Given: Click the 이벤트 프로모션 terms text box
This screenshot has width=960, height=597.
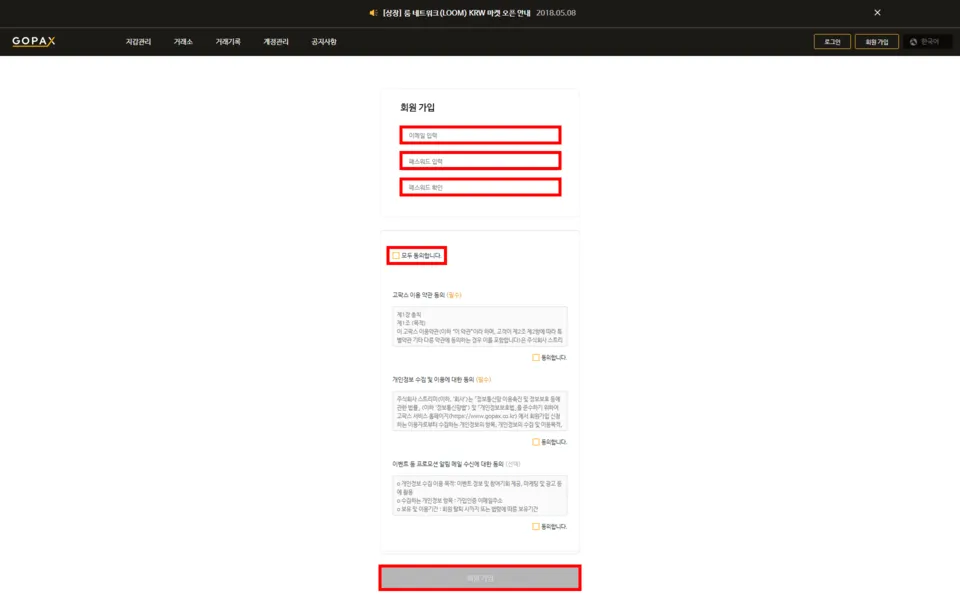Looking at the screenshot, I should (x=480, y=496).
